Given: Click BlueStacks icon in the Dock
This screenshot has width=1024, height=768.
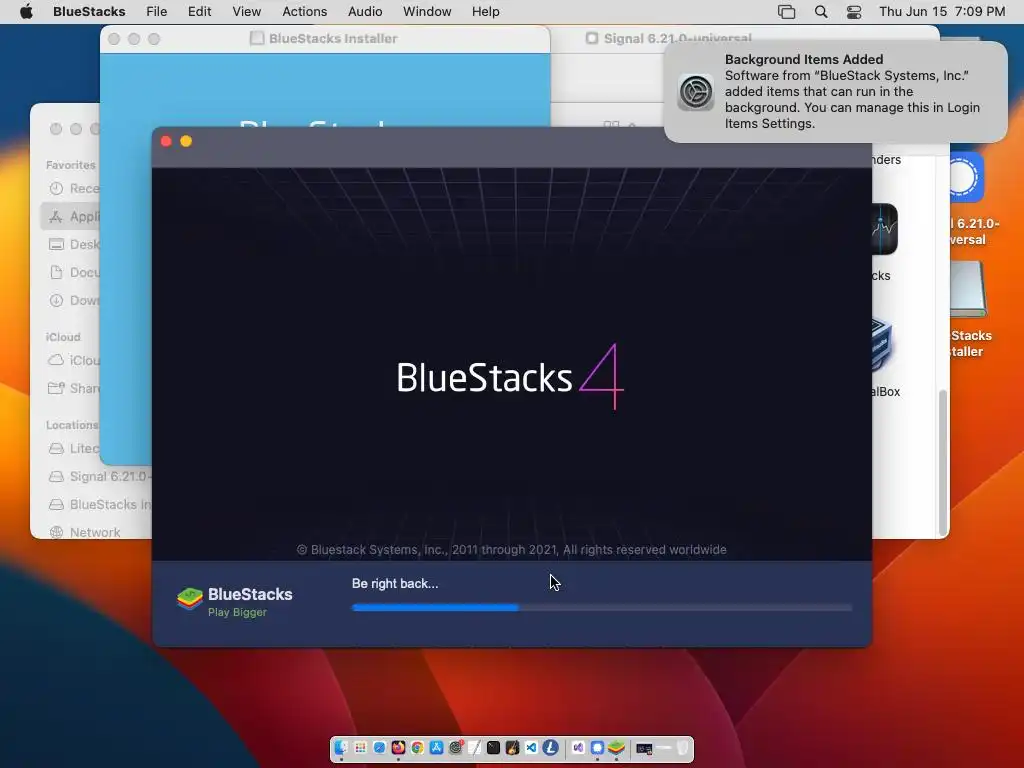Looking at the screenshot, I should 616,748.
